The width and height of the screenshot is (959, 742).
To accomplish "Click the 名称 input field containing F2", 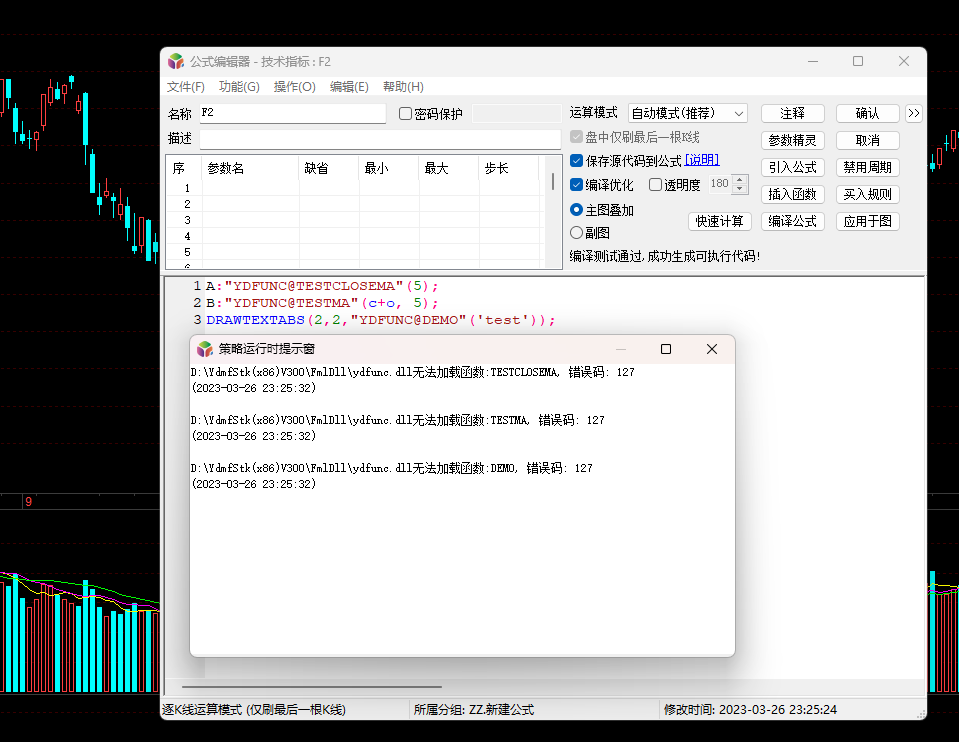I will pyautogui.click(x=292, y=113).
